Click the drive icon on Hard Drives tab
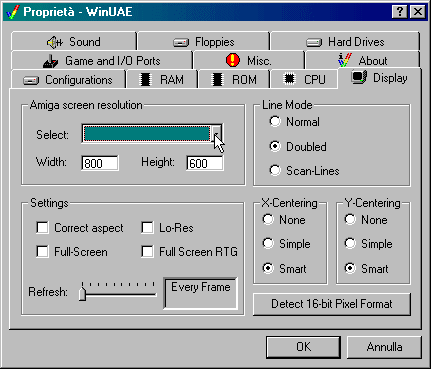This screenshot has width=431, height=369. point(314,42)
